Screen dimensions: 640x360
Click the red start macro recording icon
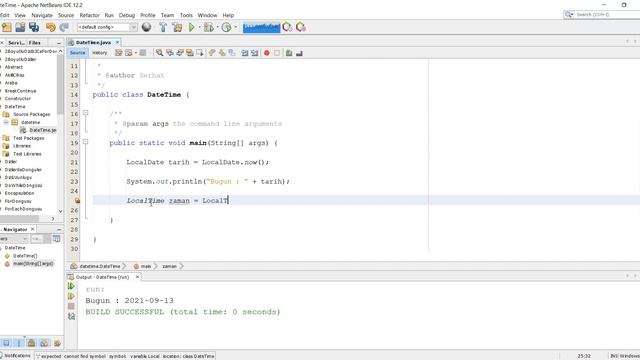point(267,53)
